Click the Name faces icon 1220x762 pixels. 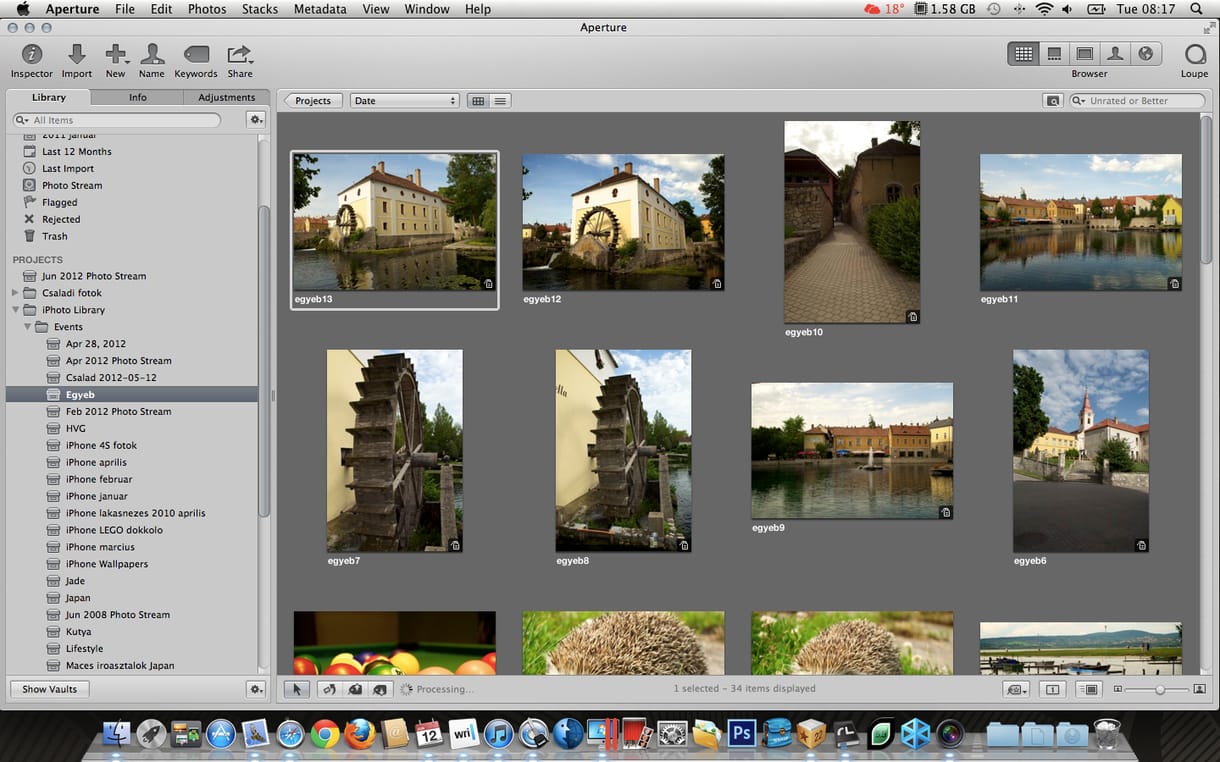pyautogui.click(x=152, y=54)
